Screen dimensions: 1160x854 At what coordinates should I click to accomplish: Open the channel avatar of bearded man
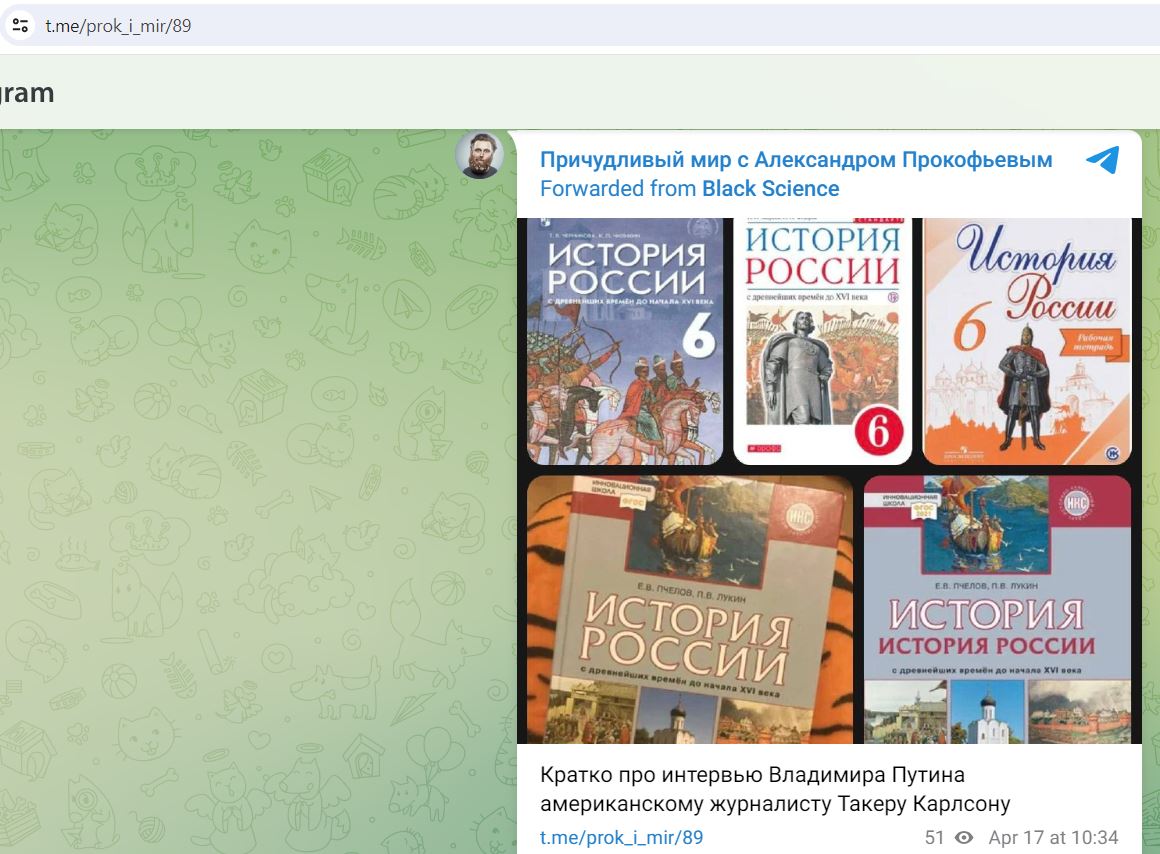[479, 155]
